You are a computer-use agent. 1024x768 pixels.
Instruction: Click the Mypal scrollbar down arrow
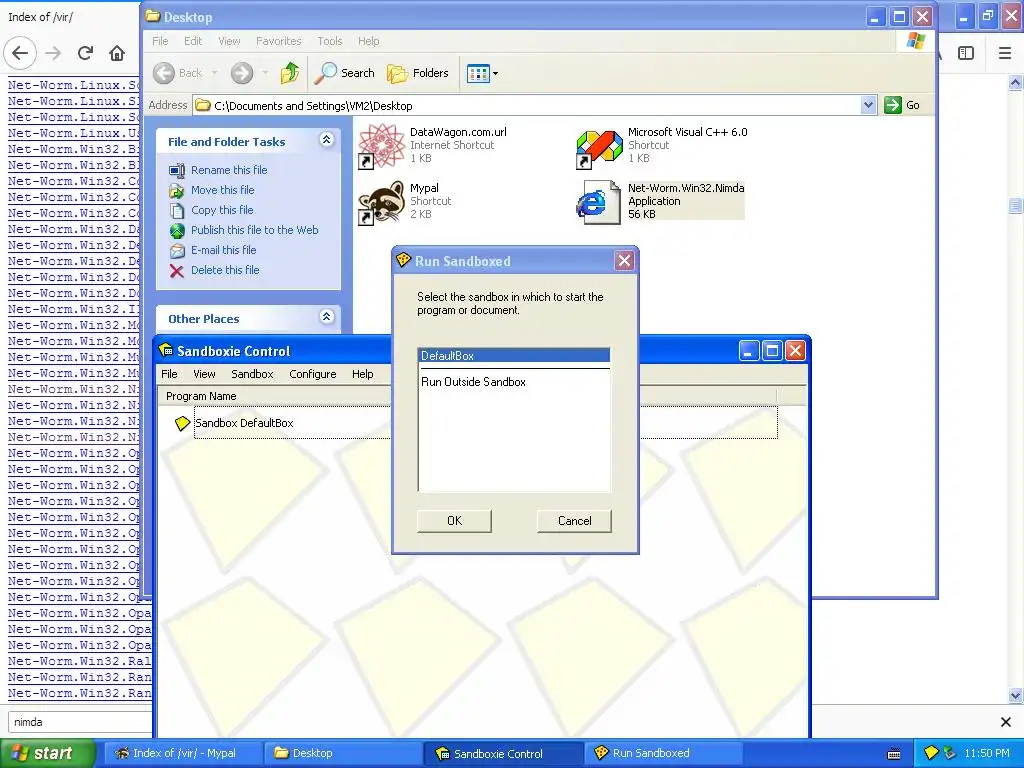pos(1016,696)
